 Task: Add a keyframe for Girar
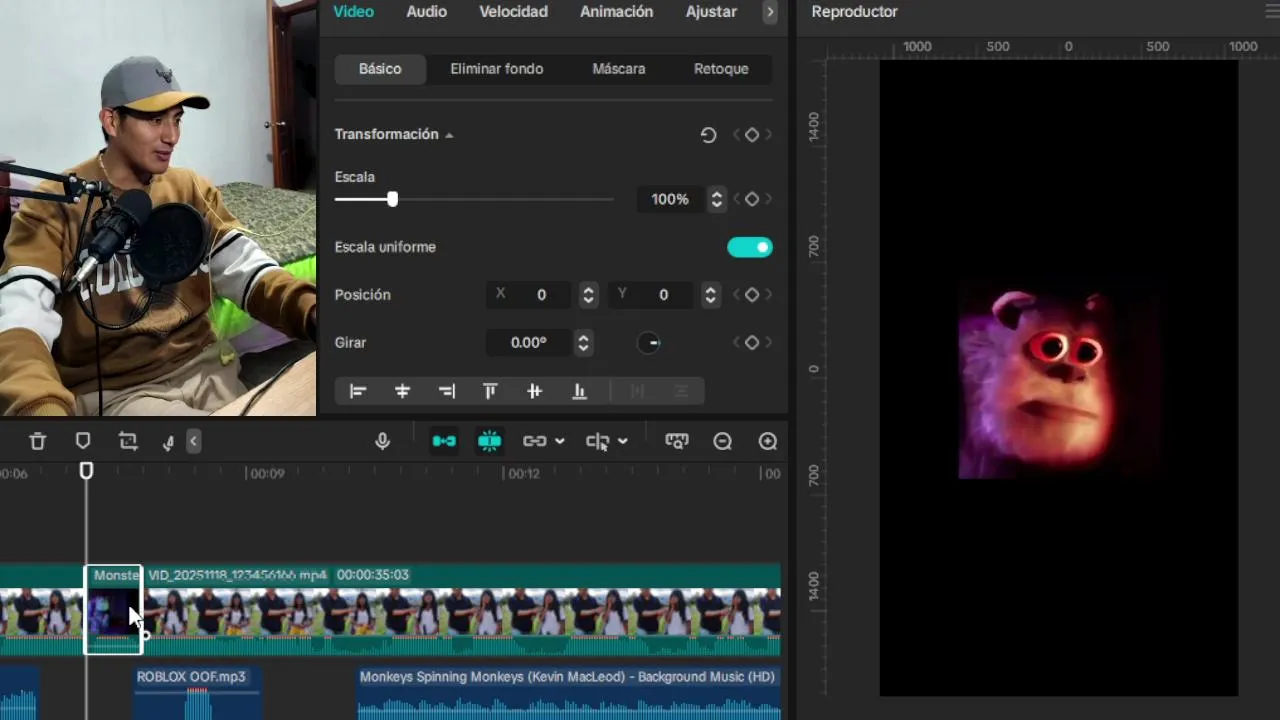pos(752,342)
